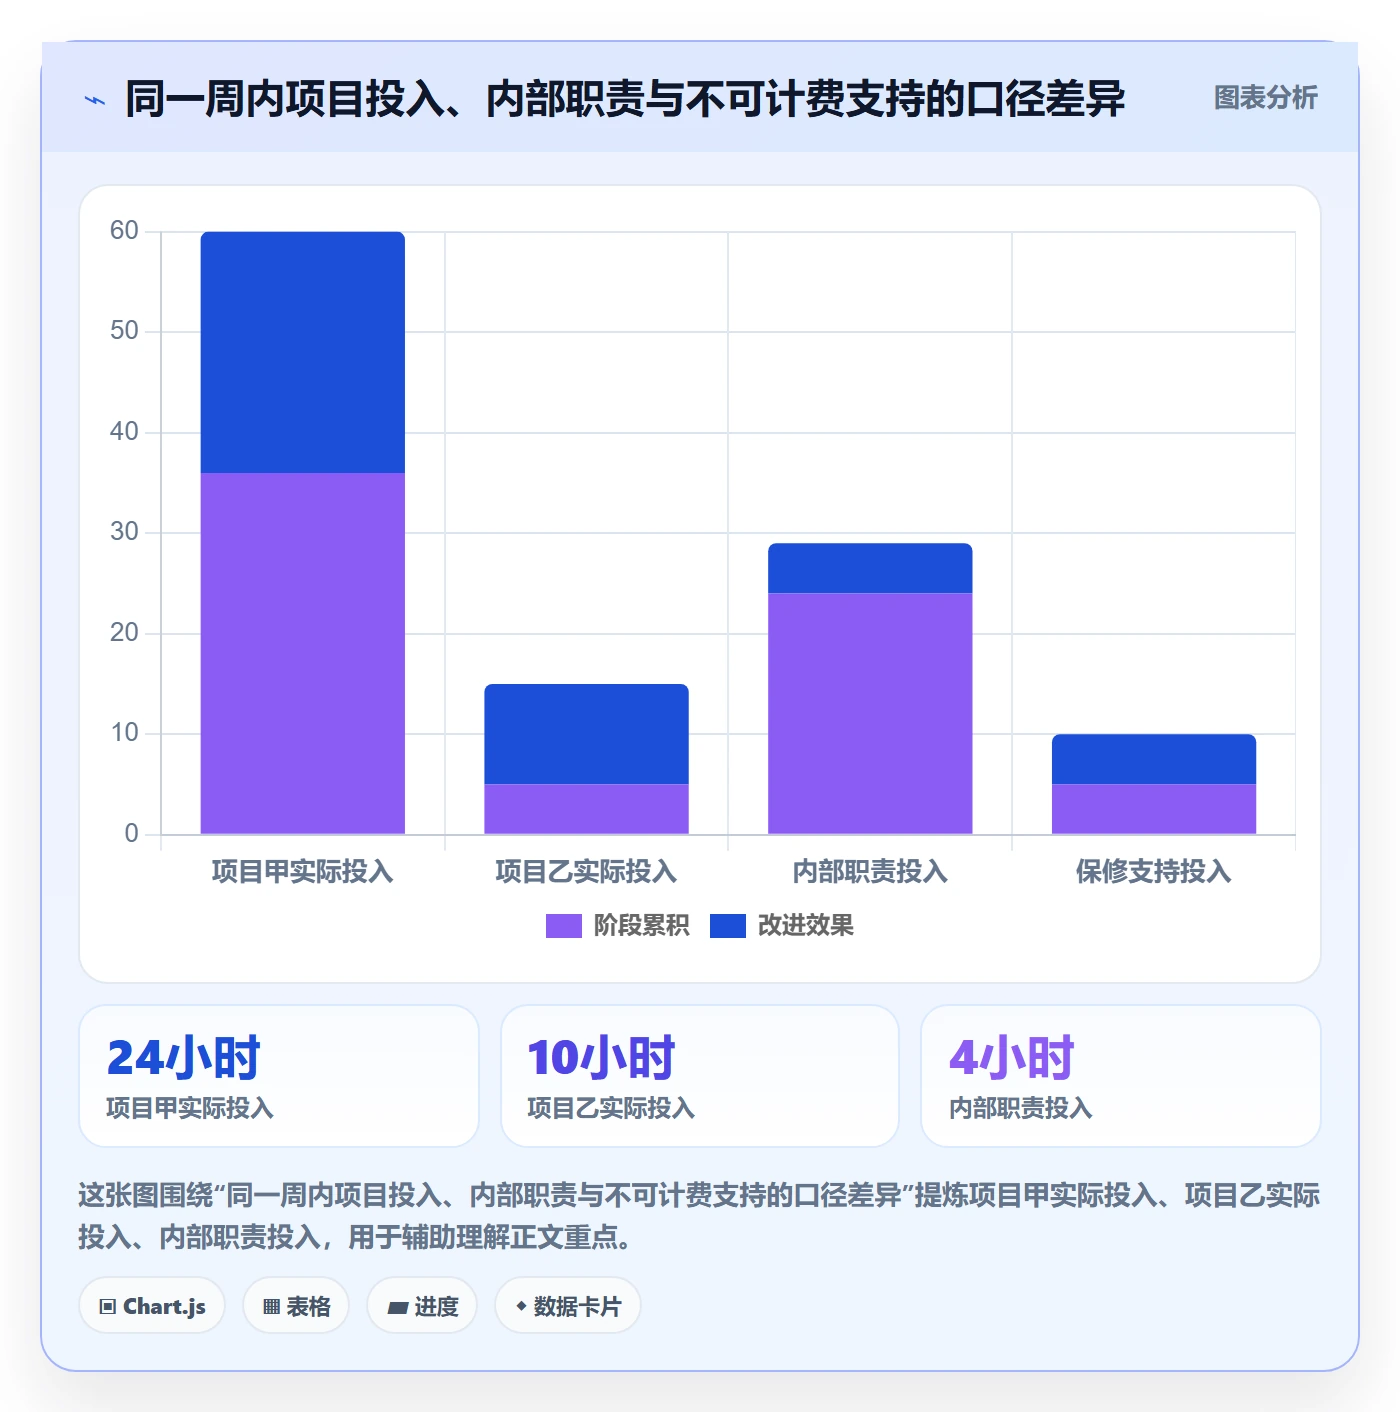This screenshot has height=1412, width=1400.
Task: Click the 保修支持投入 axis label
Action: point(1154,872)
